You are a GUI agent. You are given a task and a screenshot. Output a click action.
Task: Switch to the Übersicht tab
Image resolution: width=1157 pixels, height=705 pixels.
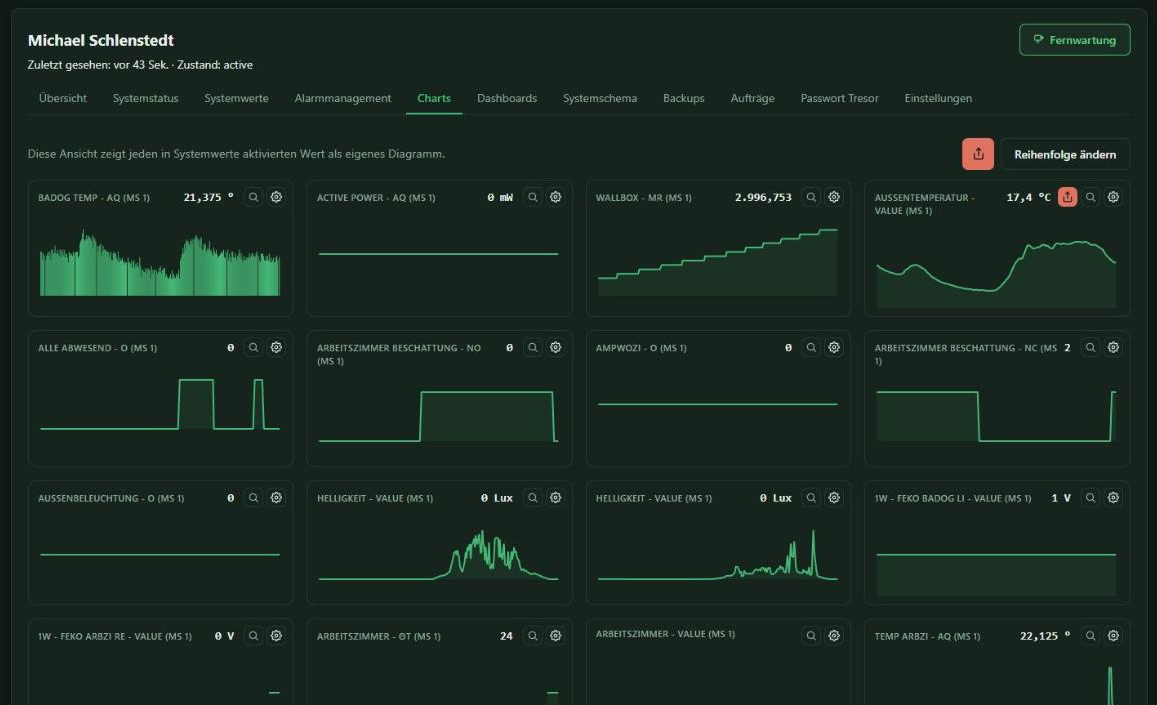pyautogui.click(x=63, y=98)
